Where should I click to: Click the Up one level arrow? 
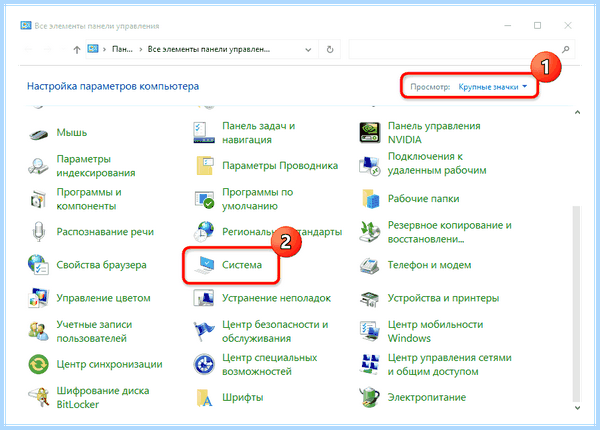tap(77, 50)
